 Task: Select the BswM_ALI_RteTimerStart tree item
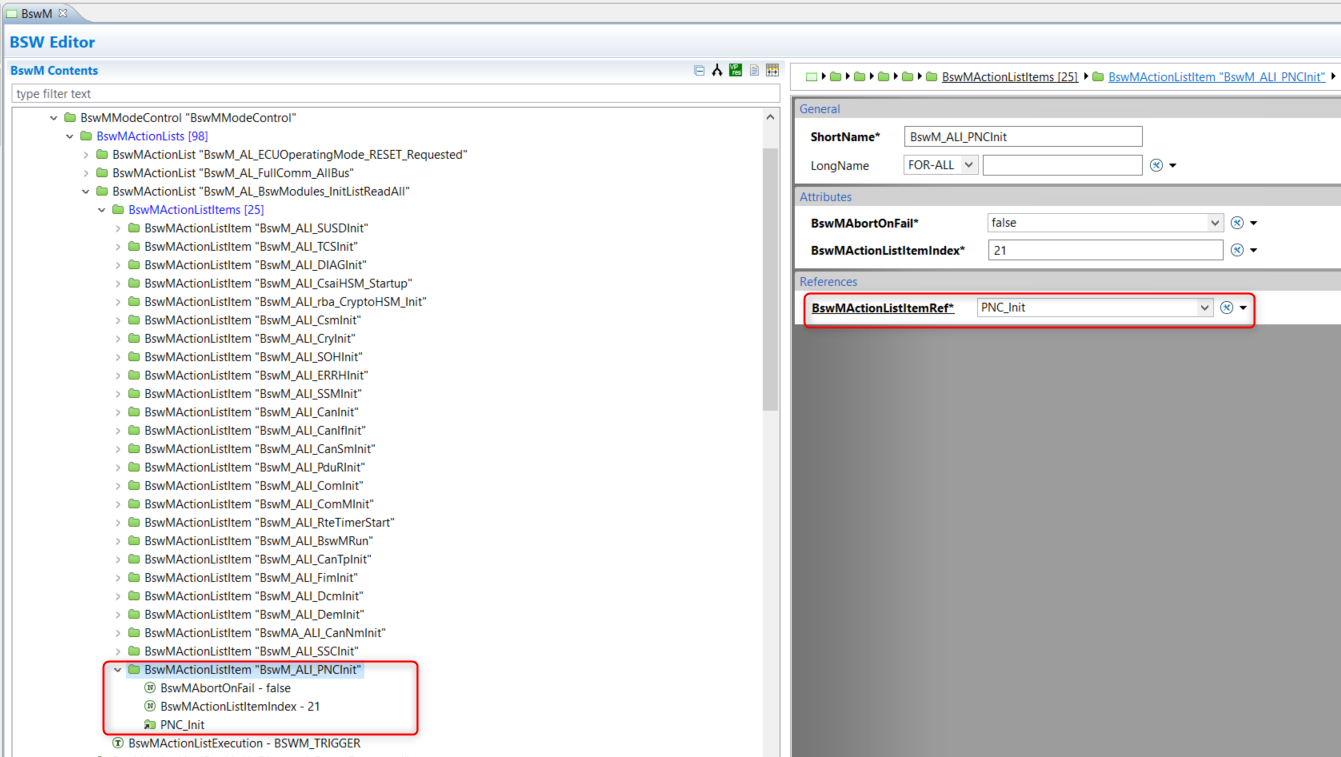tap(269, 523)
